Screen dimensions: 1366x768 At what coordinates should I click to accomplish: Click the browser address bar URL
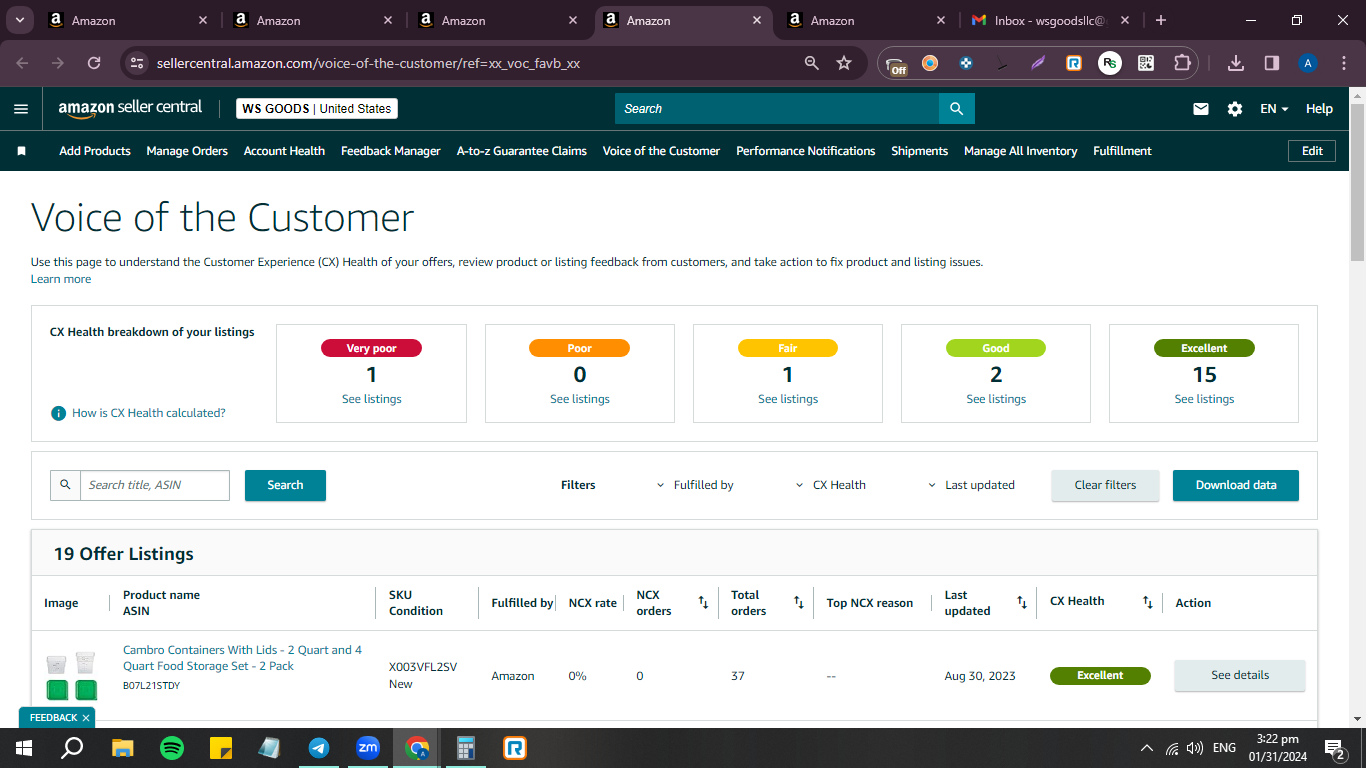coord(368,63)
